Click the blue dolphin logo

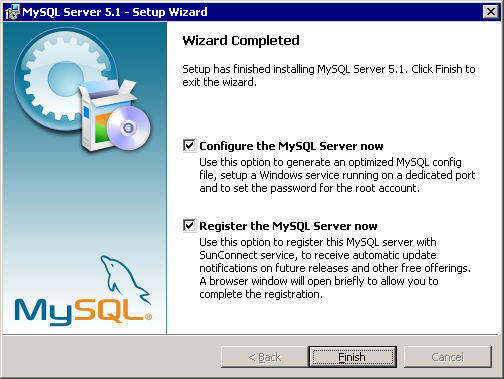pos(125,280)
